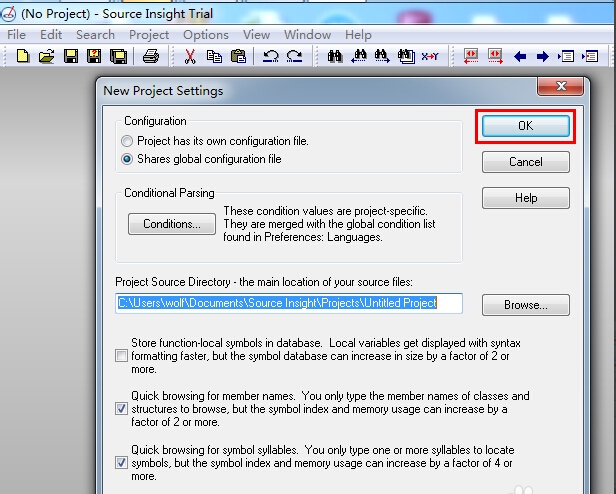Click Browse... to choose source directory
Screen dimensions: 616x494
525,305
